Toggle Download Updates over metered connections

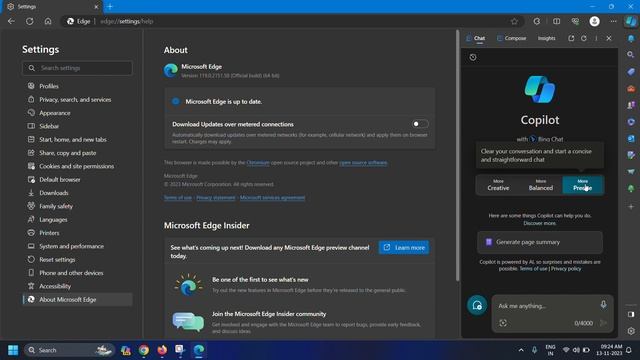(x=420, y=124)
